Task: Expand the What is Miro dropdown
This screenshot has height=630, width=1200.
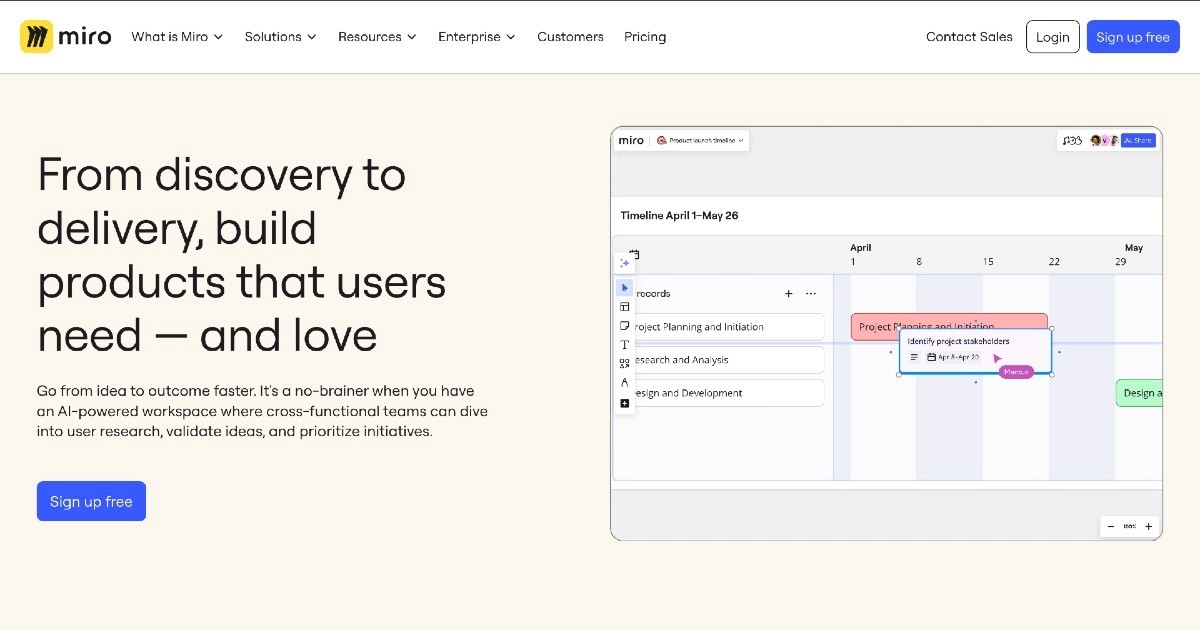Action: point(177,37)
